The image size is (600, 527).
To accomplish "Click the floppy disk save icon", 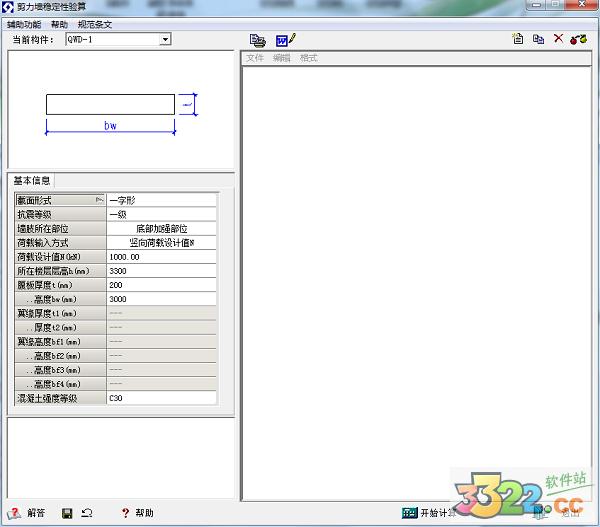I will point(67,513).
